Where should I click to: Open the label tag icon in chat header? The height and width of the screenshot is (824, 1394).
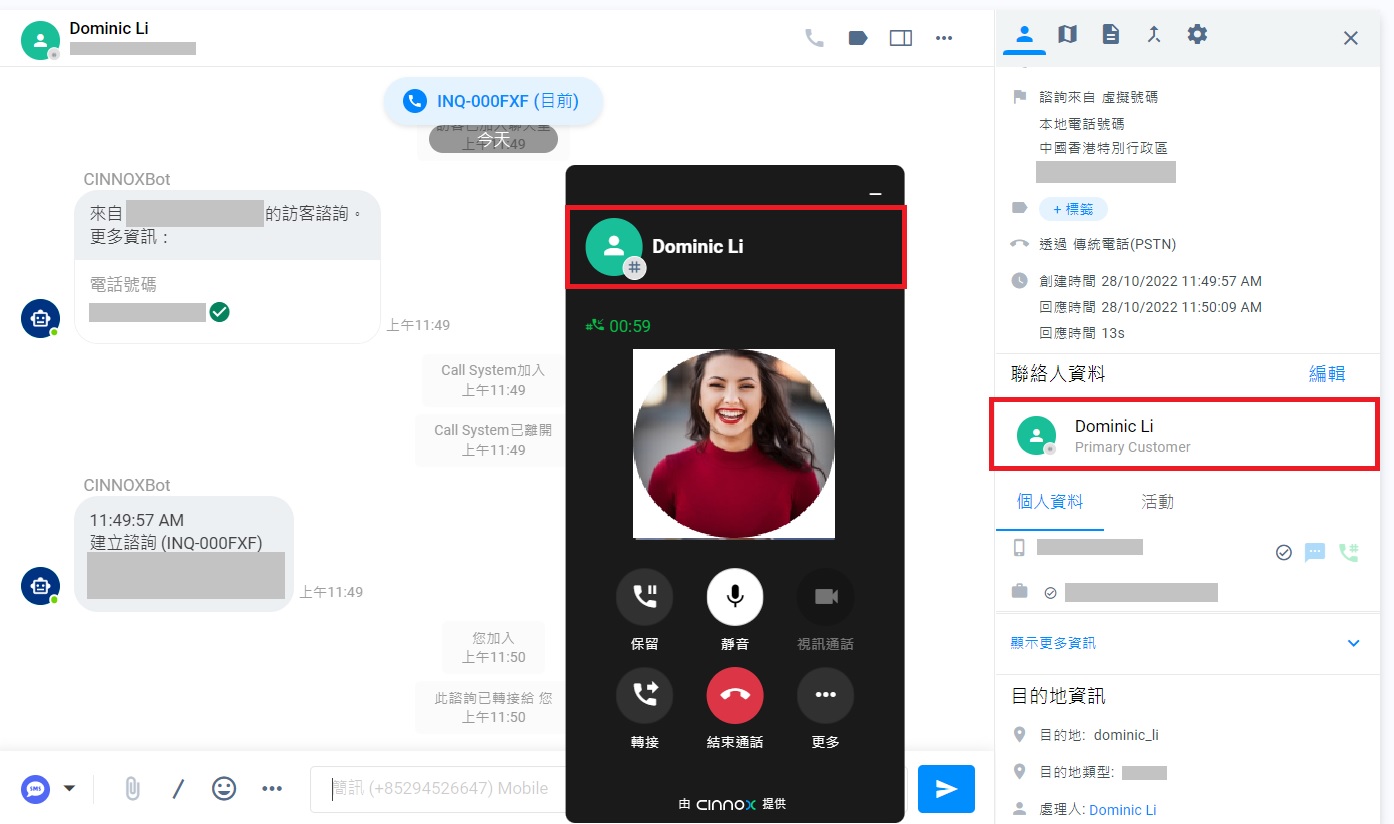(858, 38)
